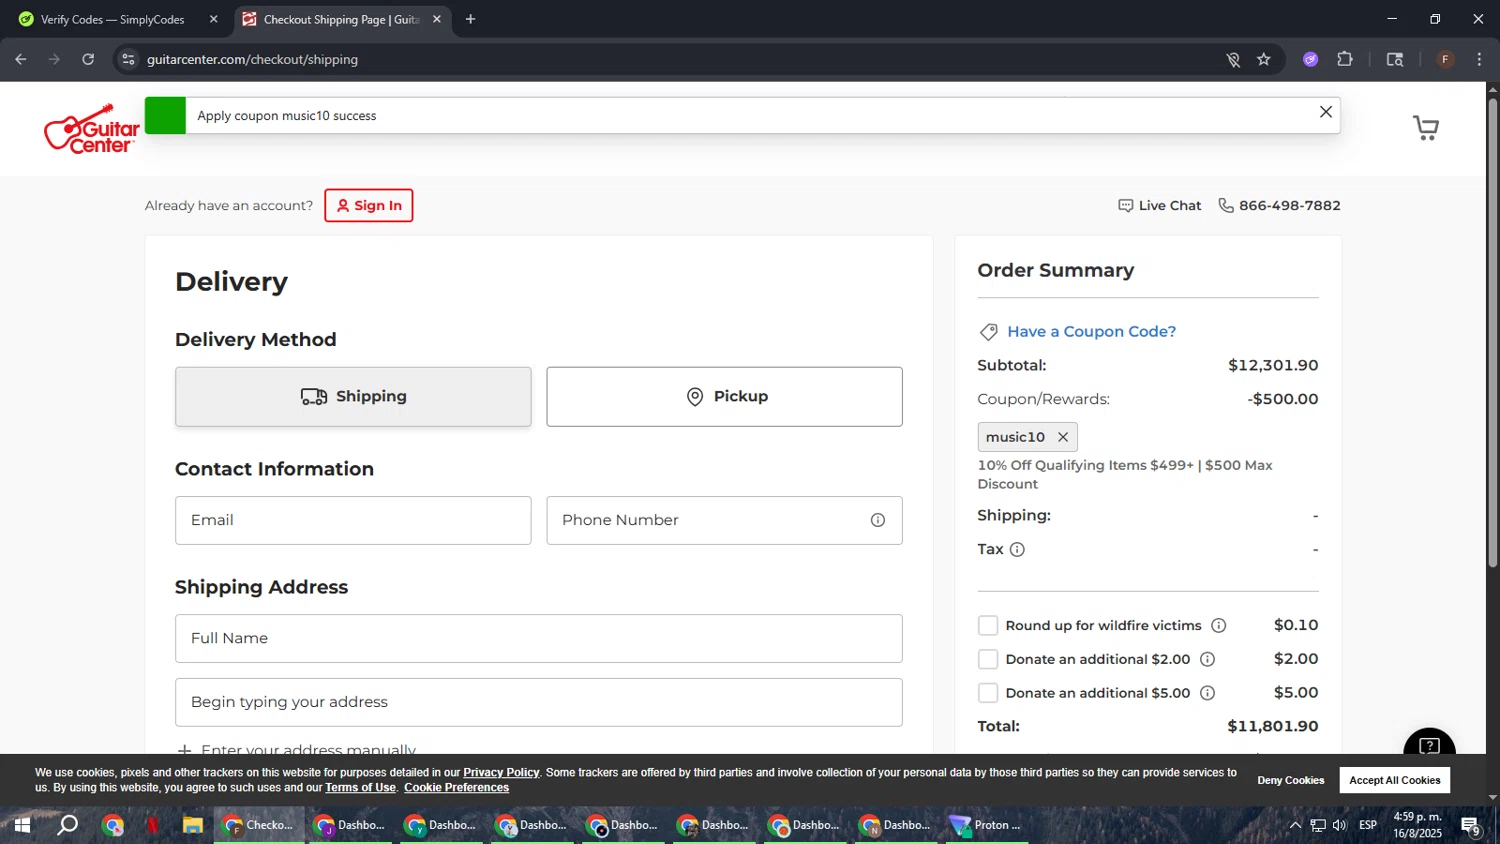Show Tax info icon

click(x=1017, y=550)
